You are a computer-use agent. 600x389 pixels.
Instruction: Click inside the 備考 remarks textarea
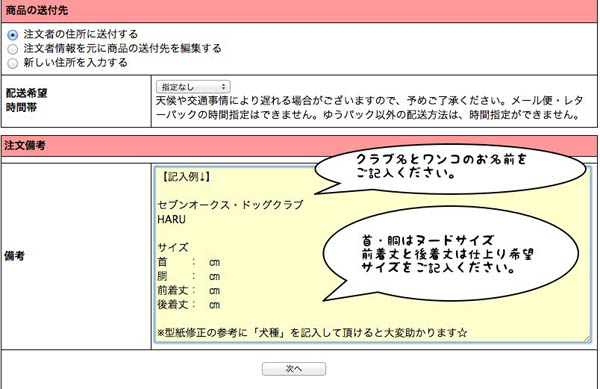[x=373, y=254]
